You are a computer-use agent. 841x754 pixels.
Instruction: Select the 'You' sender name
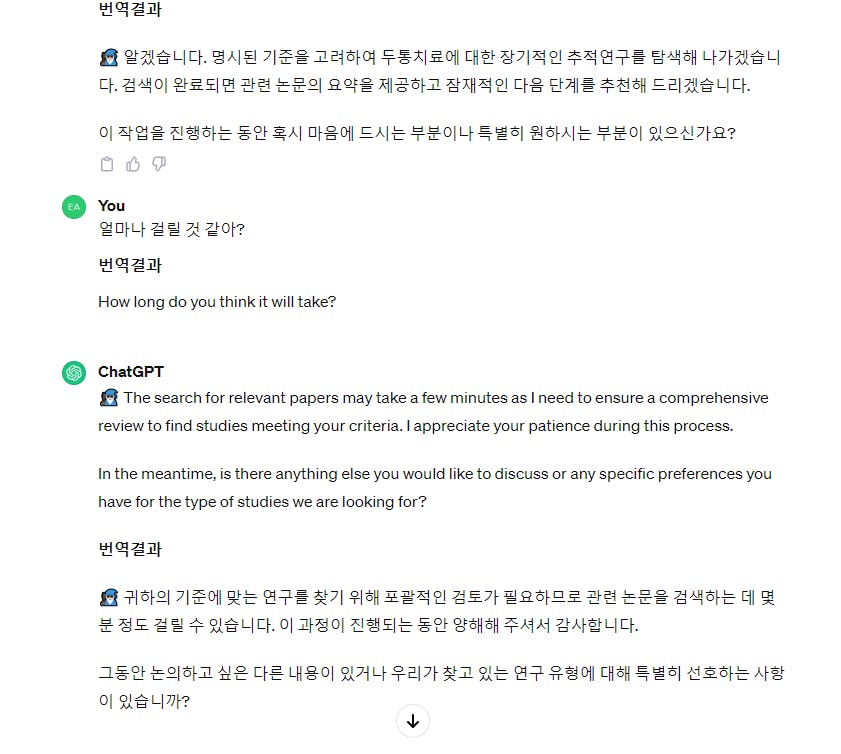112,206
